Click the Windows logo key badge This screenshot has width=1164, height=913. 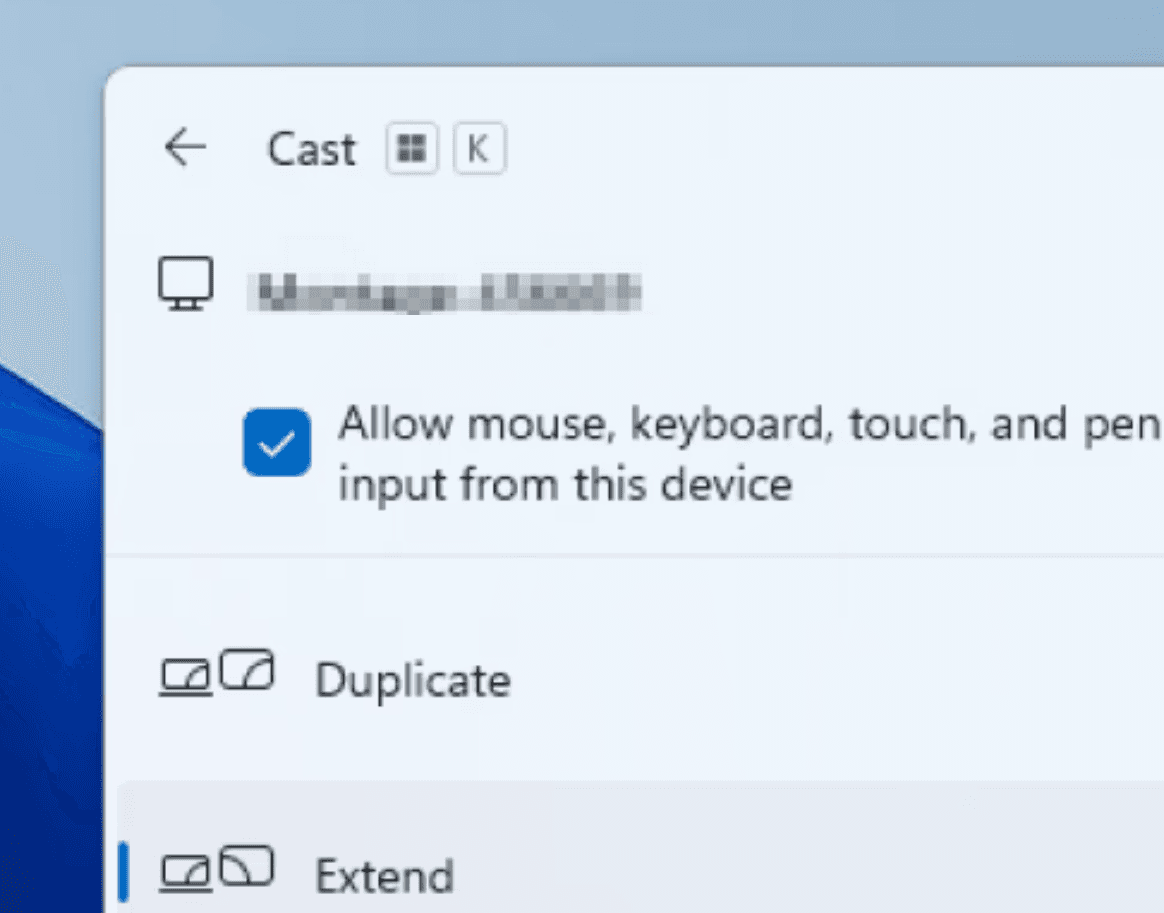(412, 148)
